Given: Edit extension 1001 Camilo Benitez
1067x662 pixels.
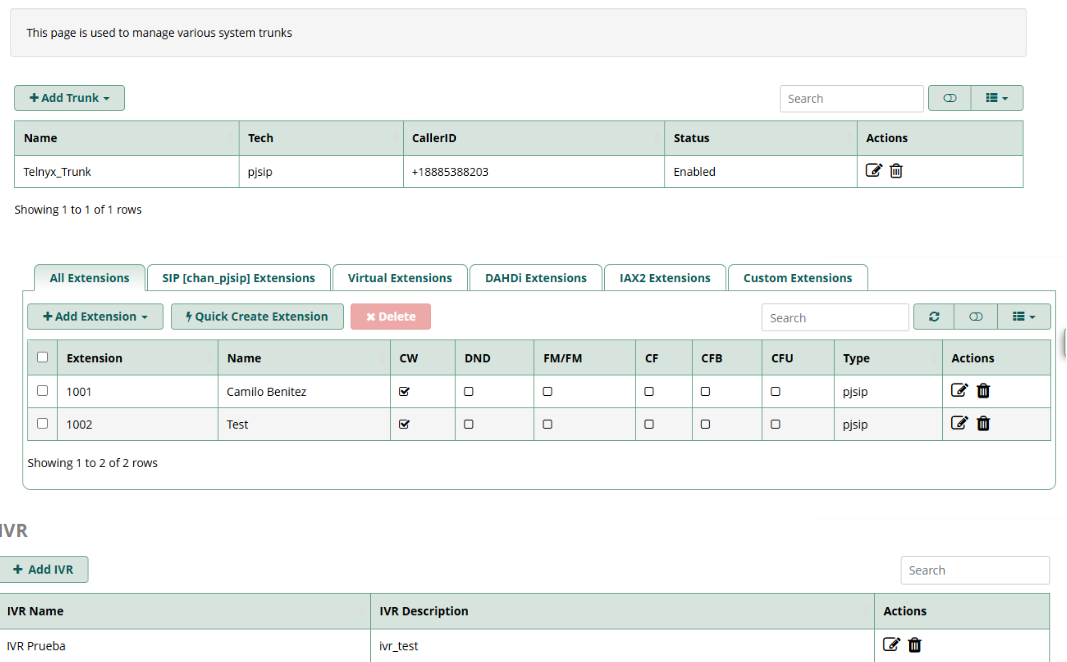Looking at the screenshot, I should 959,391.
